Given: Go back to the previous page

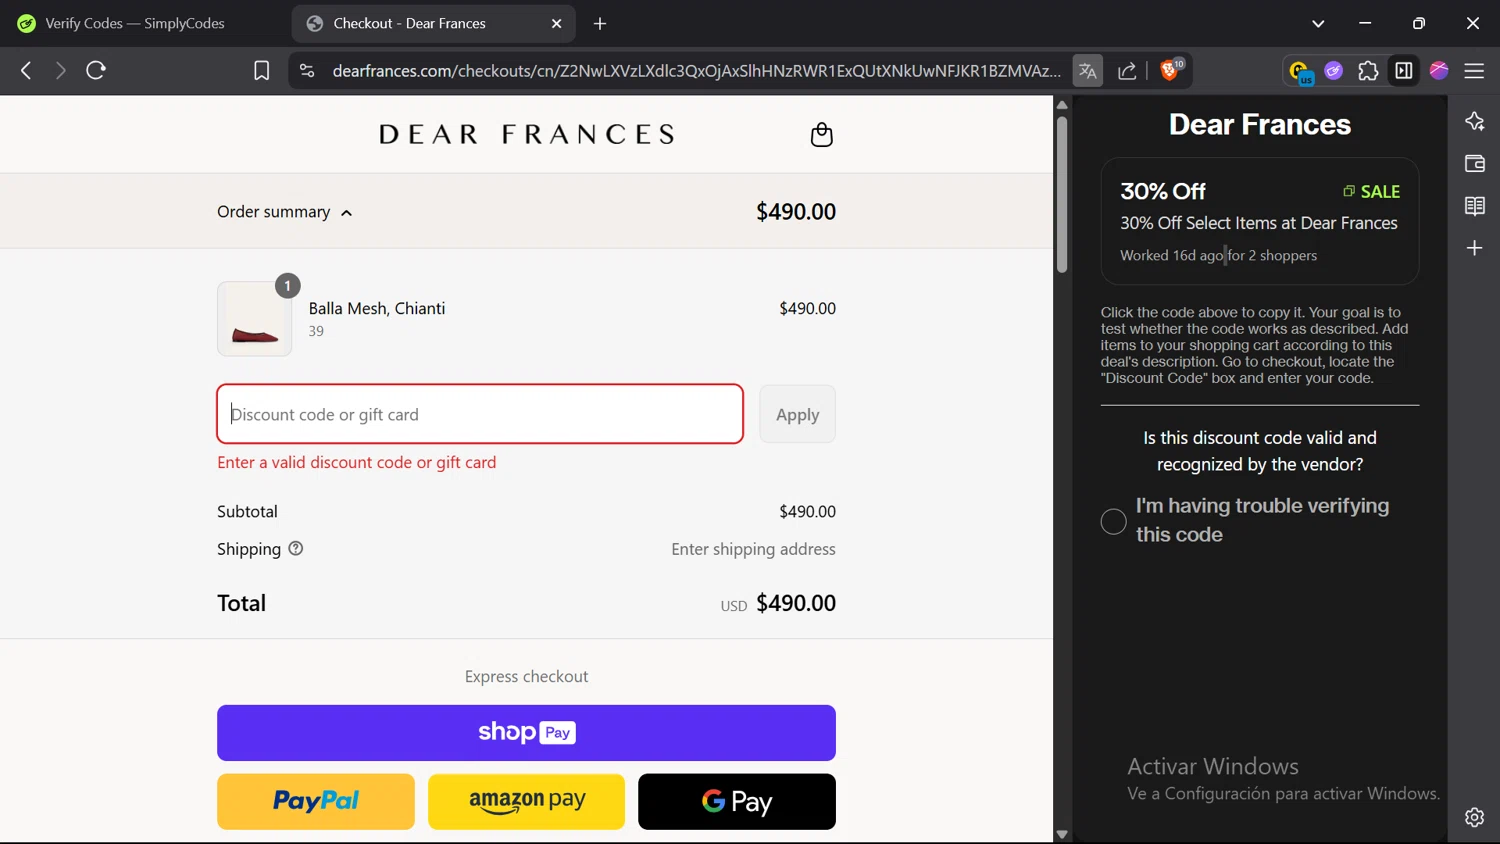Looking at the screenshot, I should coord(26,70).
